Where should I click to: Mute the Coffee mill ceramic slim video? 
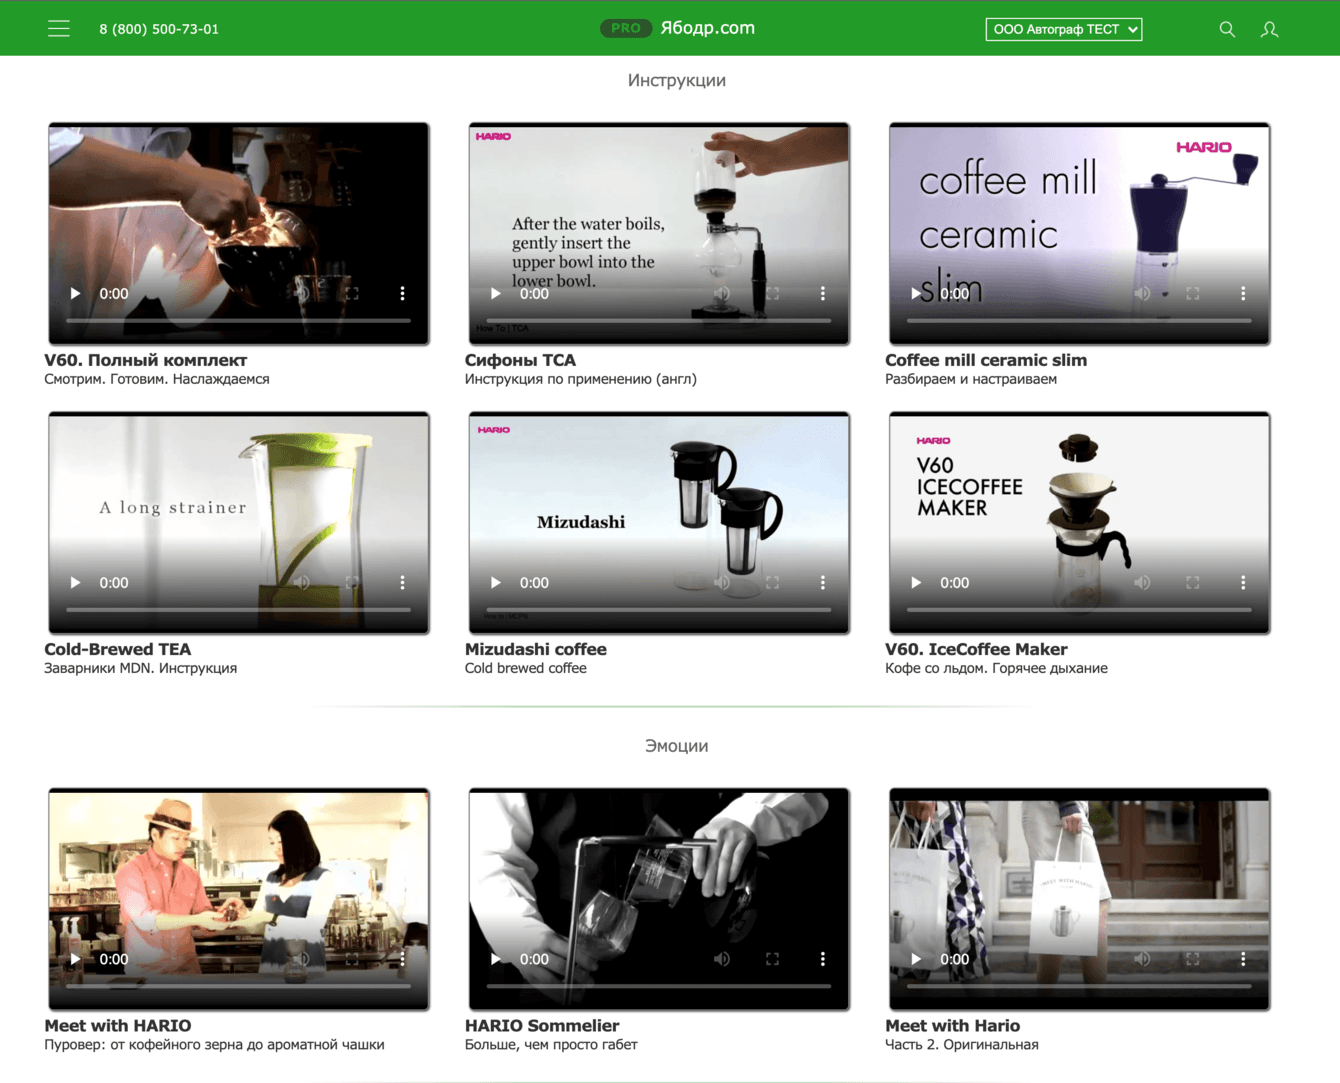(x=1141, y=294)
